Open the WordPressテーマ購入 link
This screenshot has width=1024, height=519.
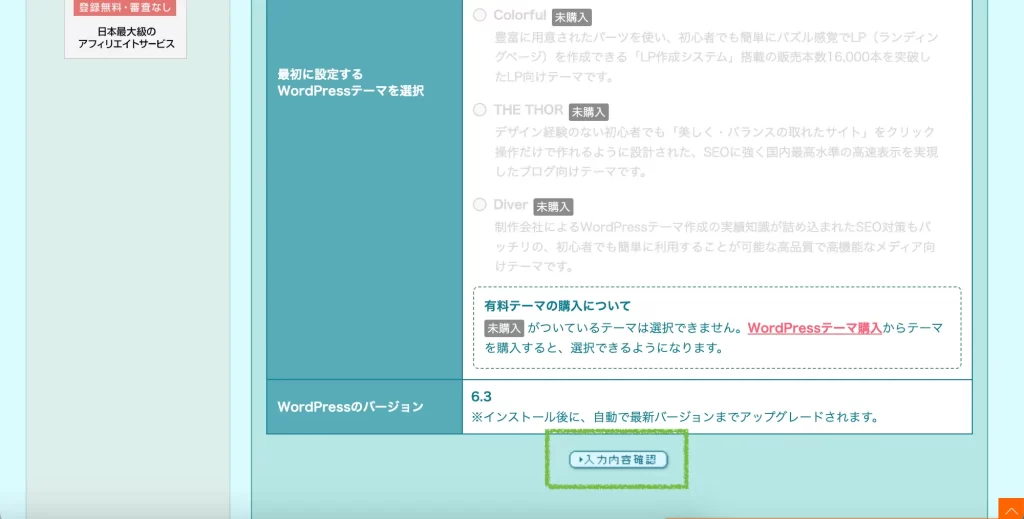pyautogui.click(x=814, y=328)
